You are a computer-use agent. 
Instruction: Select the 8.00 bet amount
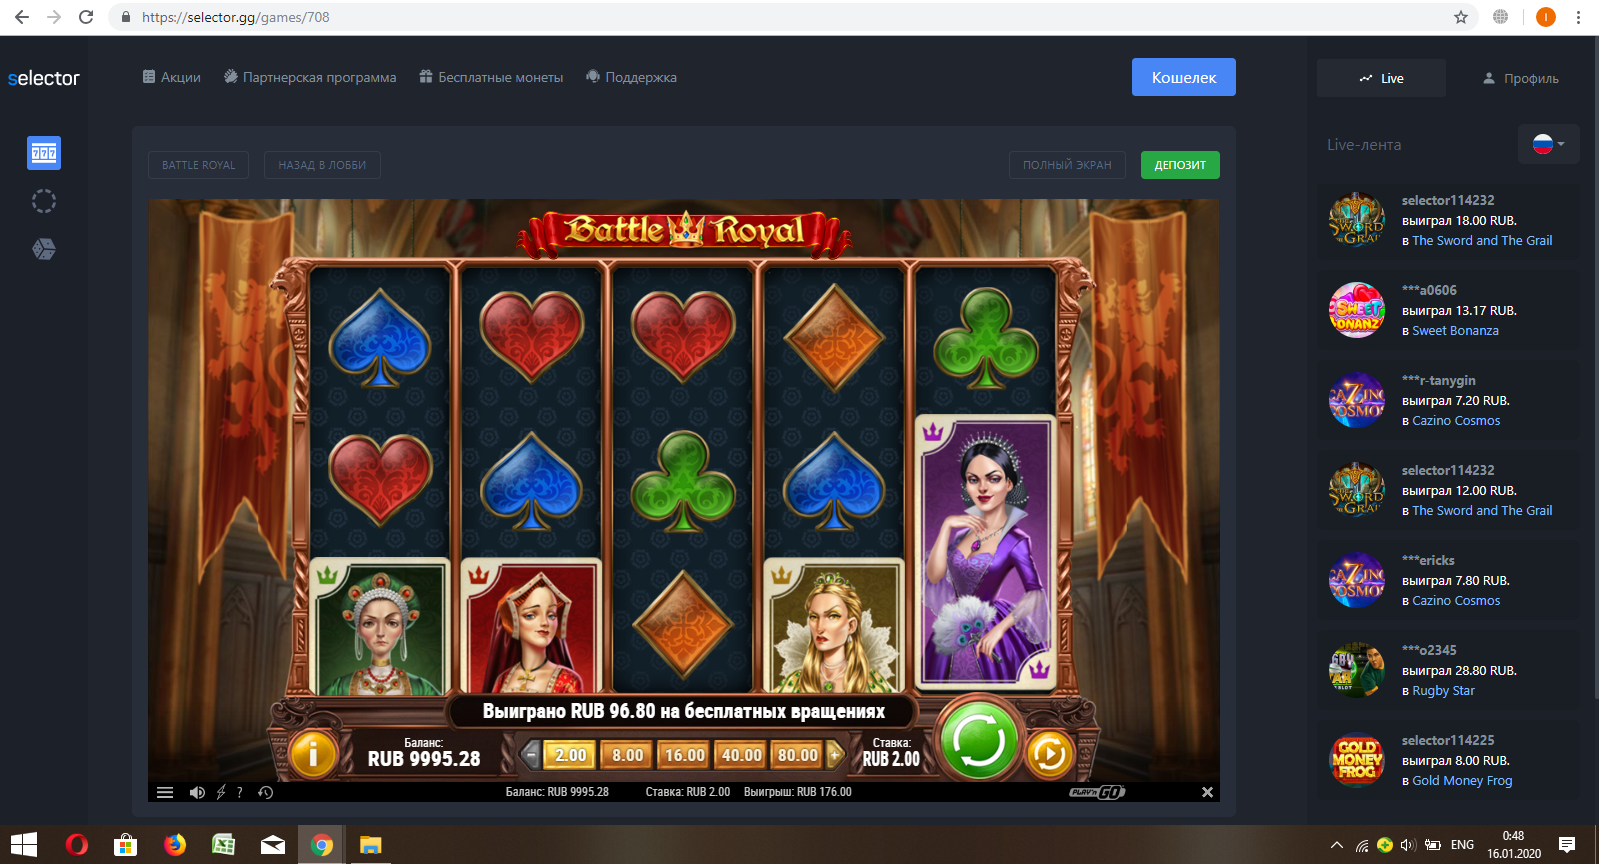click(x=628, y=755)
